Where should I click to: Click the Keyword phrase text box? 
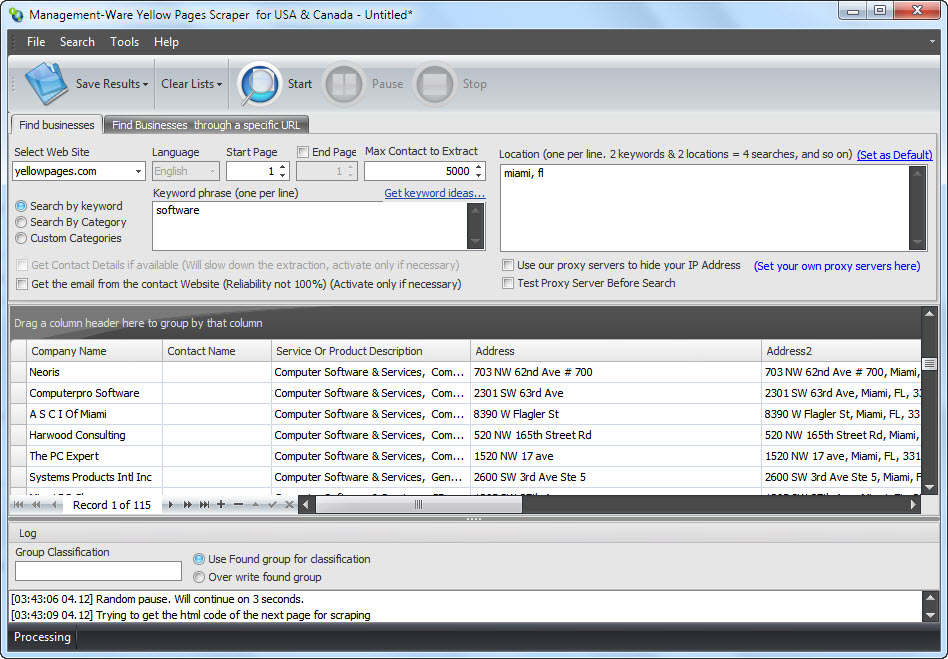pos(310,226)
